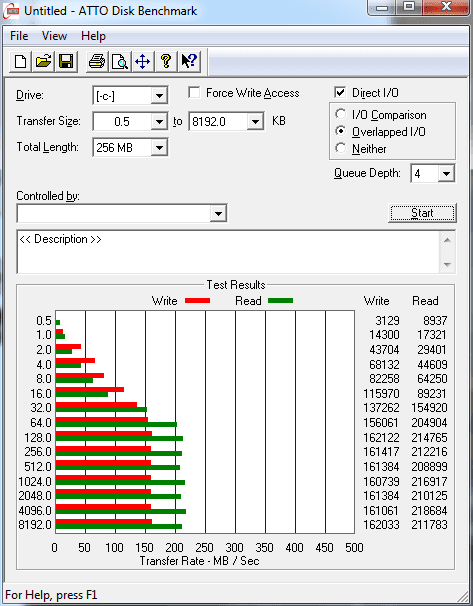Image resolution: width=473 pixels, height=606 pixels.
Task: Select I/O Comparison radio button
Action: pyautogui.click(x=340, y=114)
